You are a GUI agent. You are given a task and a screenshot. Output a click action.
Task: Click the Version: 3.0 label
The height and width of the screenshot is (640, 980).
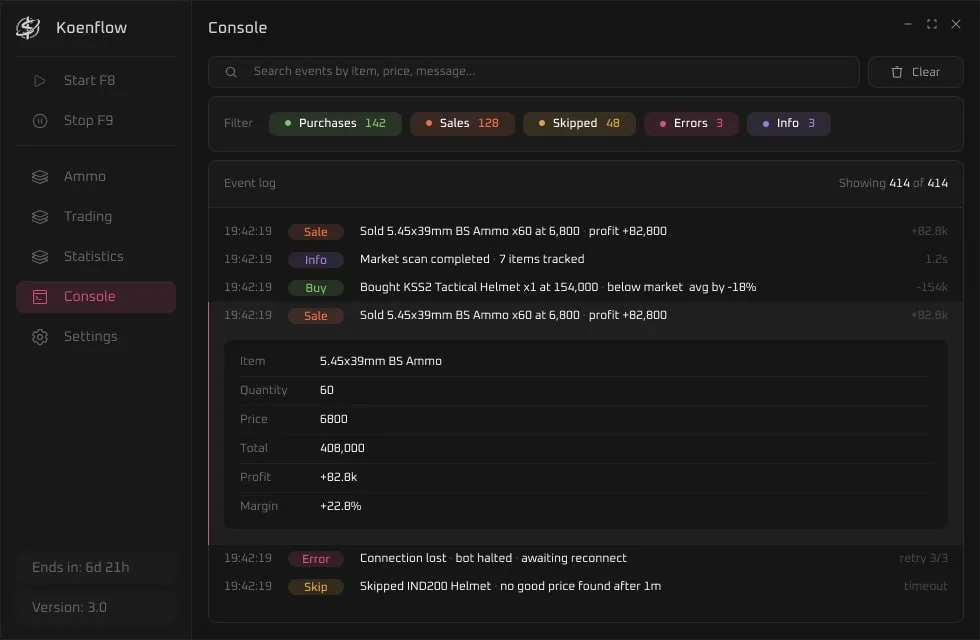pyautogui.click(x=69, y=608)
